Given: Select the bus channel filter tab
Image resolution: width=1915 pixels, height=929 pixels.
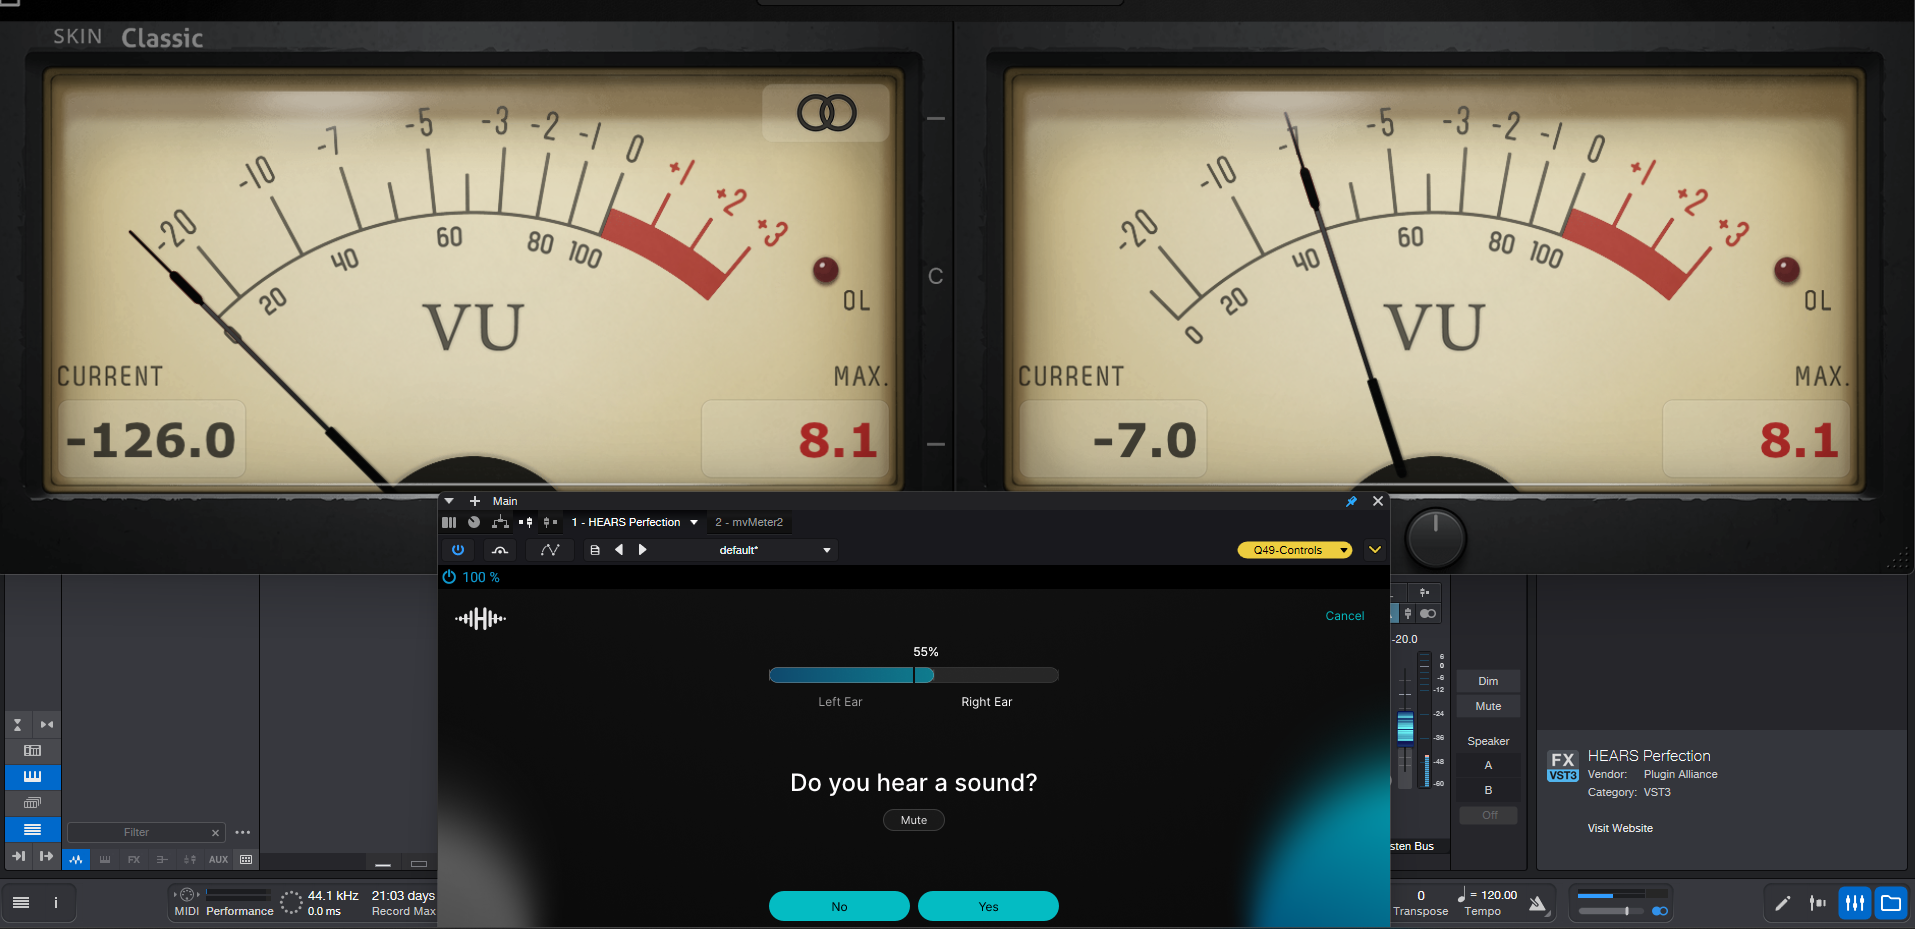Looking at the screenshot, I should point(162,859).
